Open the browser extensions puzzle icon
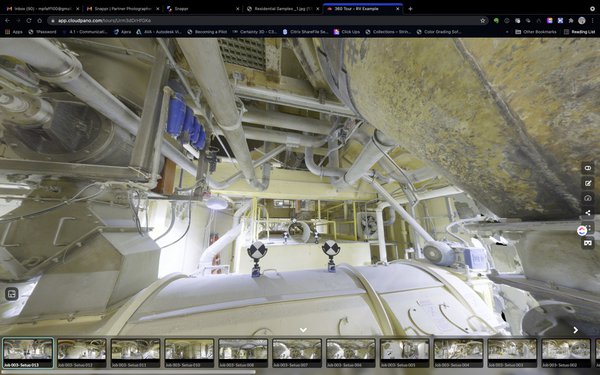Viewport: 600px width, 375px height. pos(571,21)
